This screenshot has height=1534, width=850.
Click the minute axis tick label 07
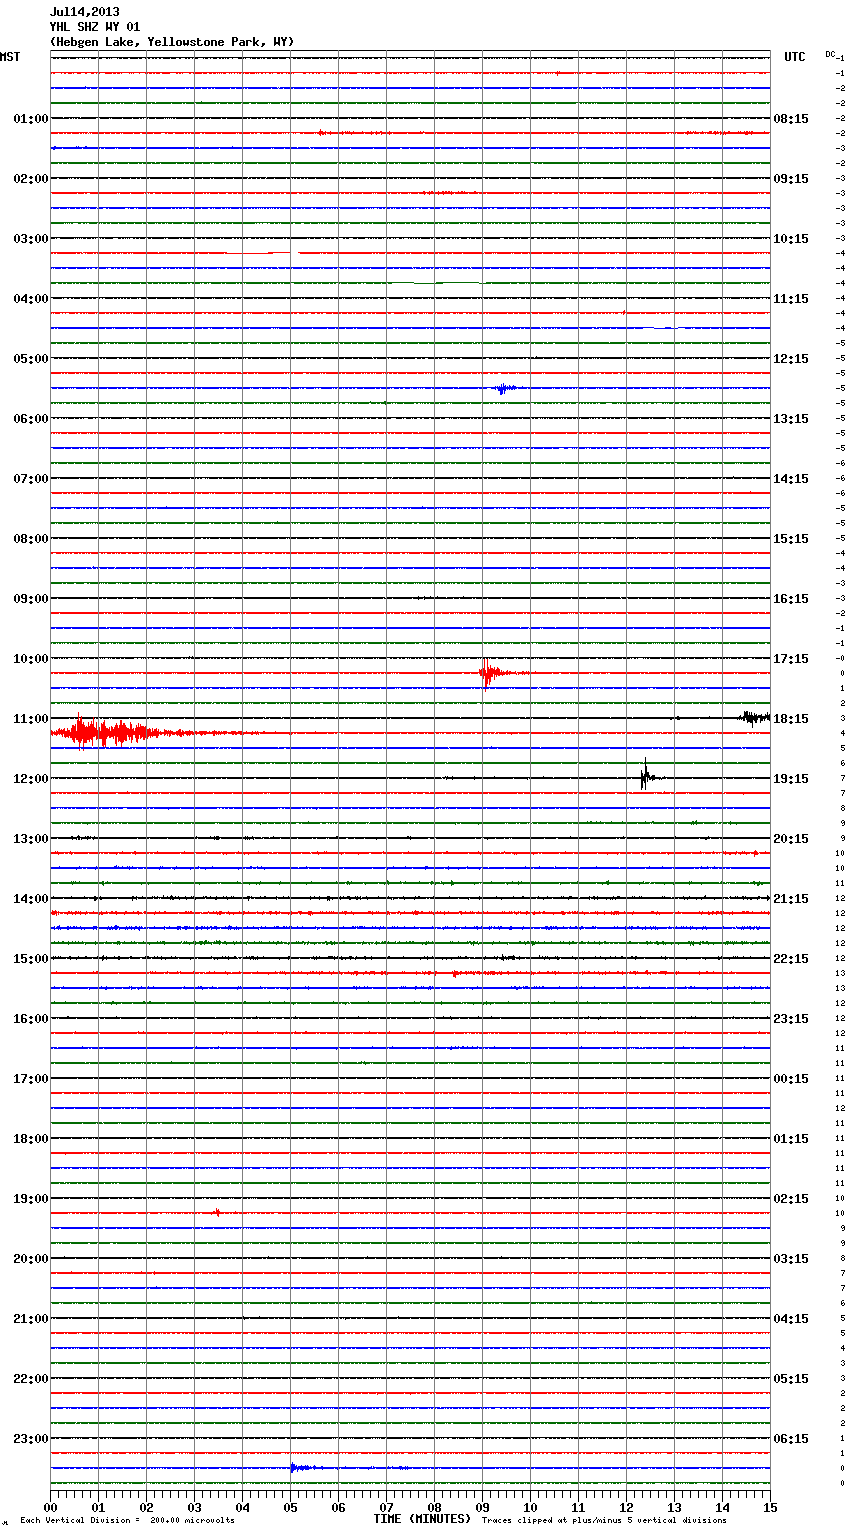(386, 1507)
